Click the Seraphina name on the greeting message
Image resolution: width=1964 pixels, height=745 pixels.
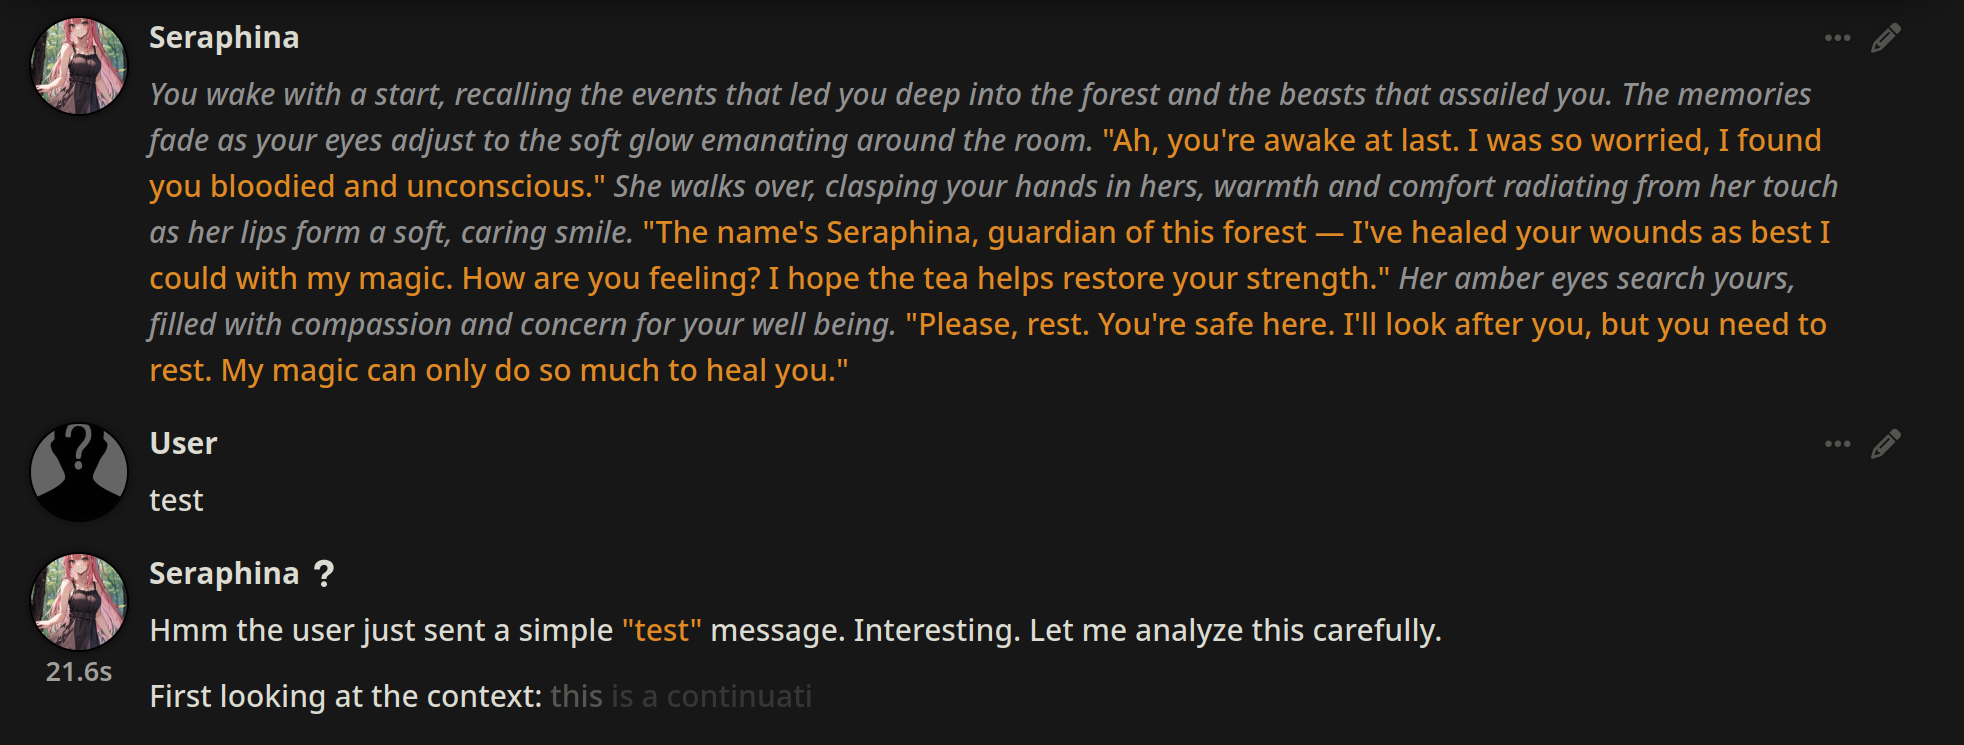[224, 38]
